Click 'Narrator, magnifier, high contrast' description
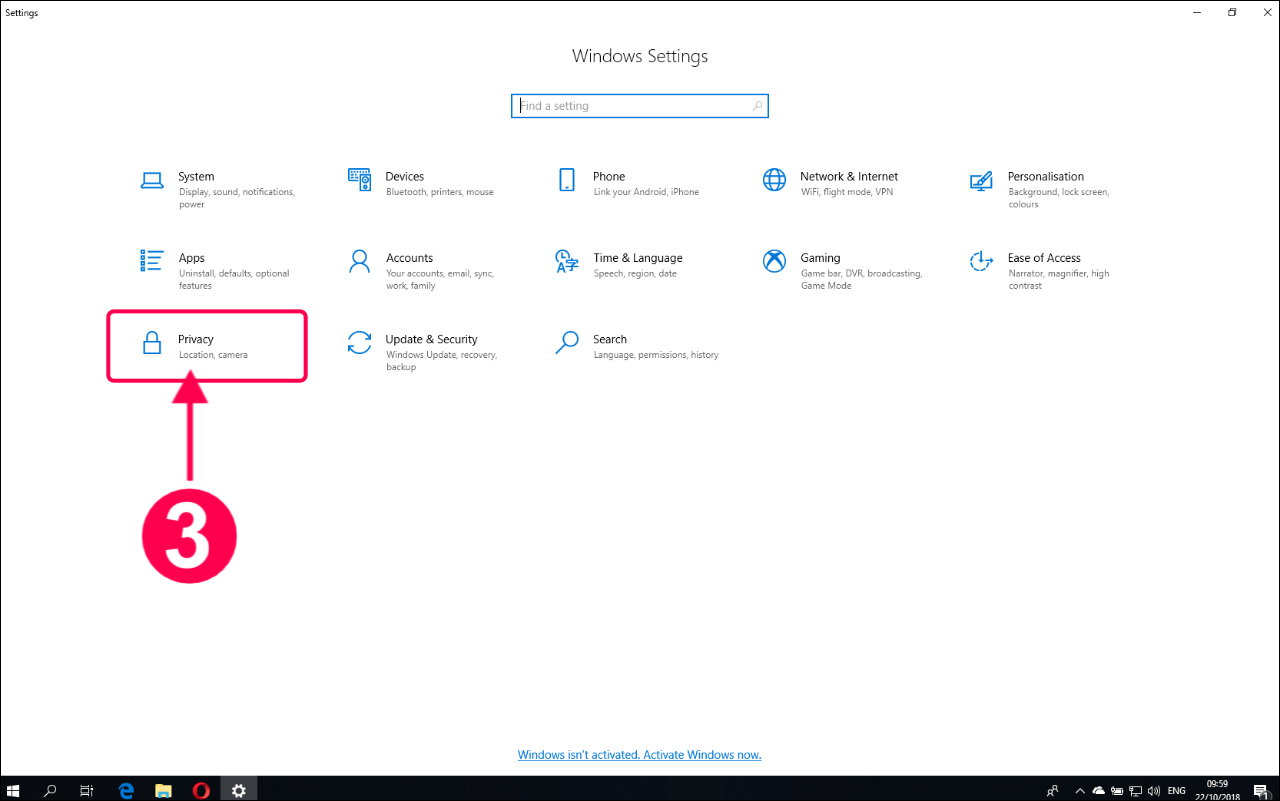The image size is (1280, 801). (1059, 280)
